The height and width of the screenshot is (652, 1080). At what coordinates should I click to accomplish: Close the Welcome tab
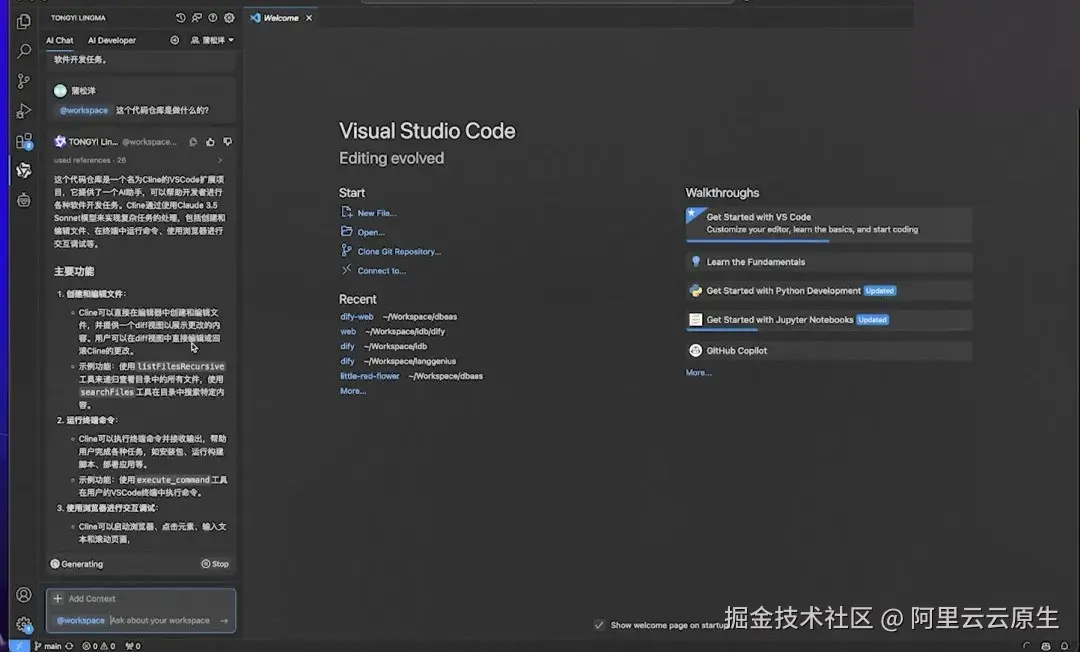309,18
